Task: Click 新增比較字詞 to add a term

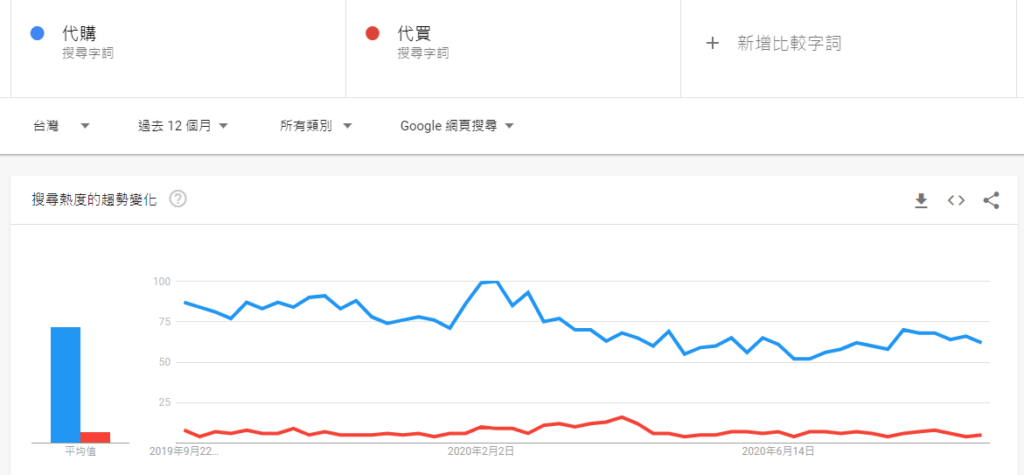Action: [x=788, y=43]
